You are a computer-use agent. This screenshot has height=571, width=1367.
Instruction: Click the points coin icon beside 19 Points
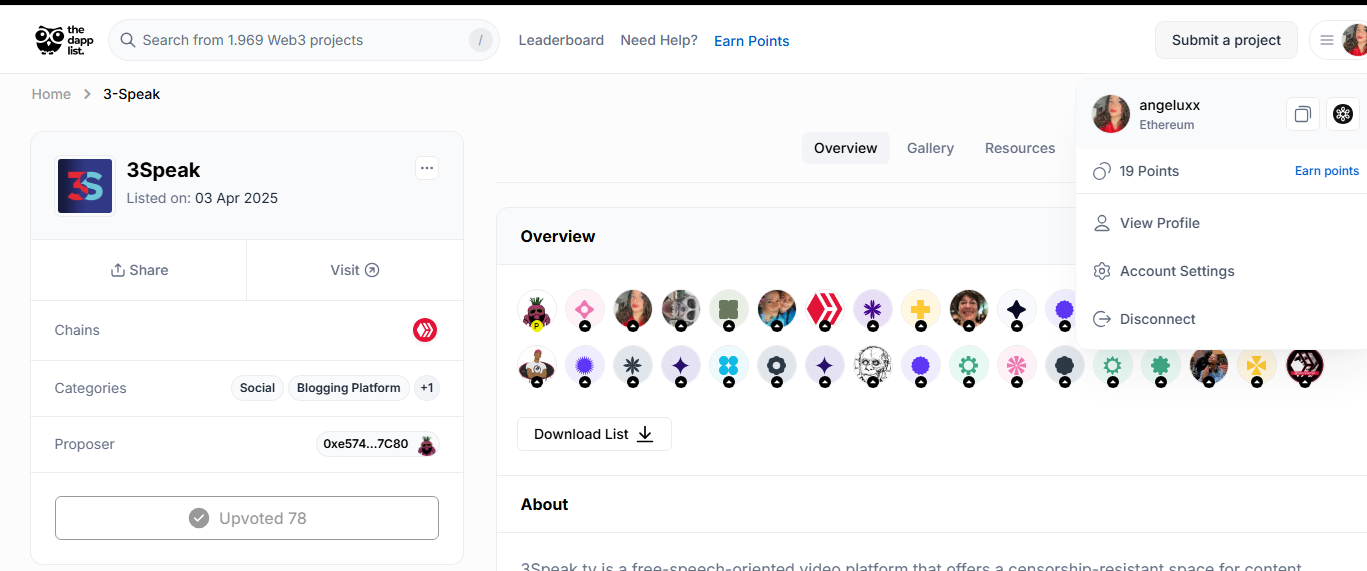tap(1102, 171)
